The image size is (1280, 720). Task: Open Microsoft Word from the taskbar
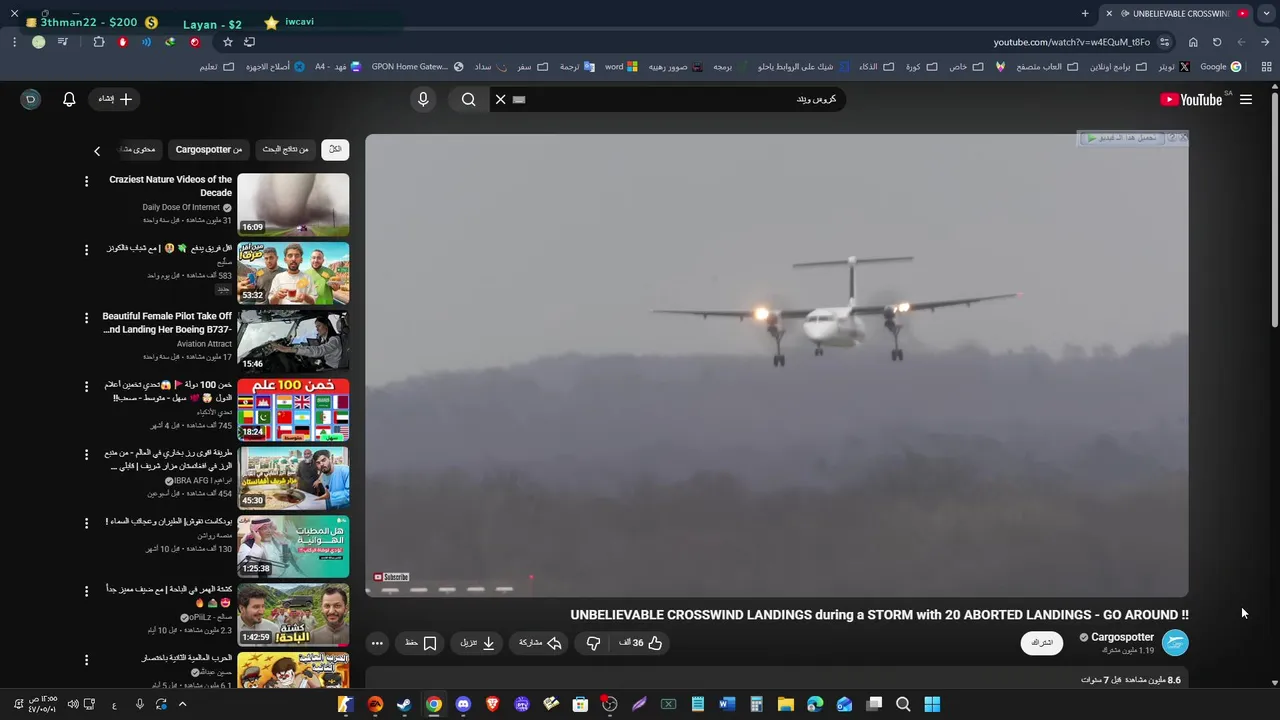point(727,704)
